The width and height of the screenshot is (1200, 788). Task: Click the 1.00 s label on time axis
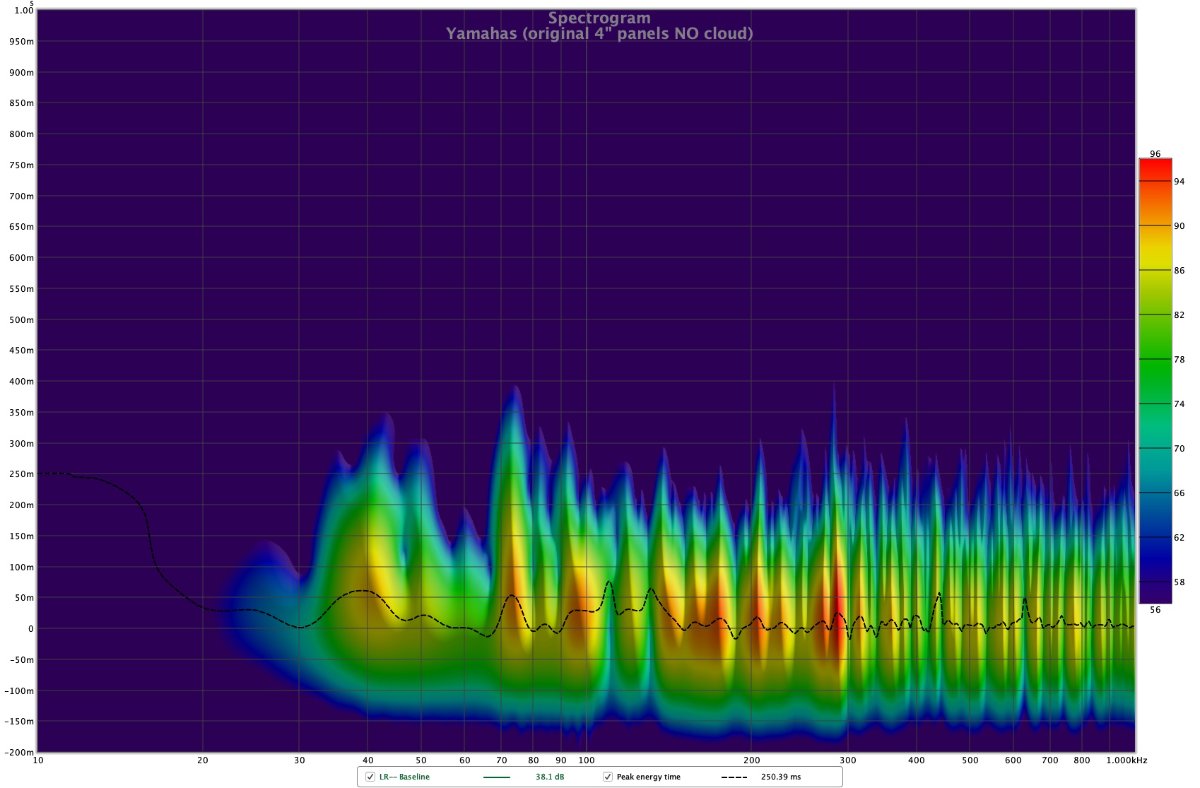coord(23,11)
